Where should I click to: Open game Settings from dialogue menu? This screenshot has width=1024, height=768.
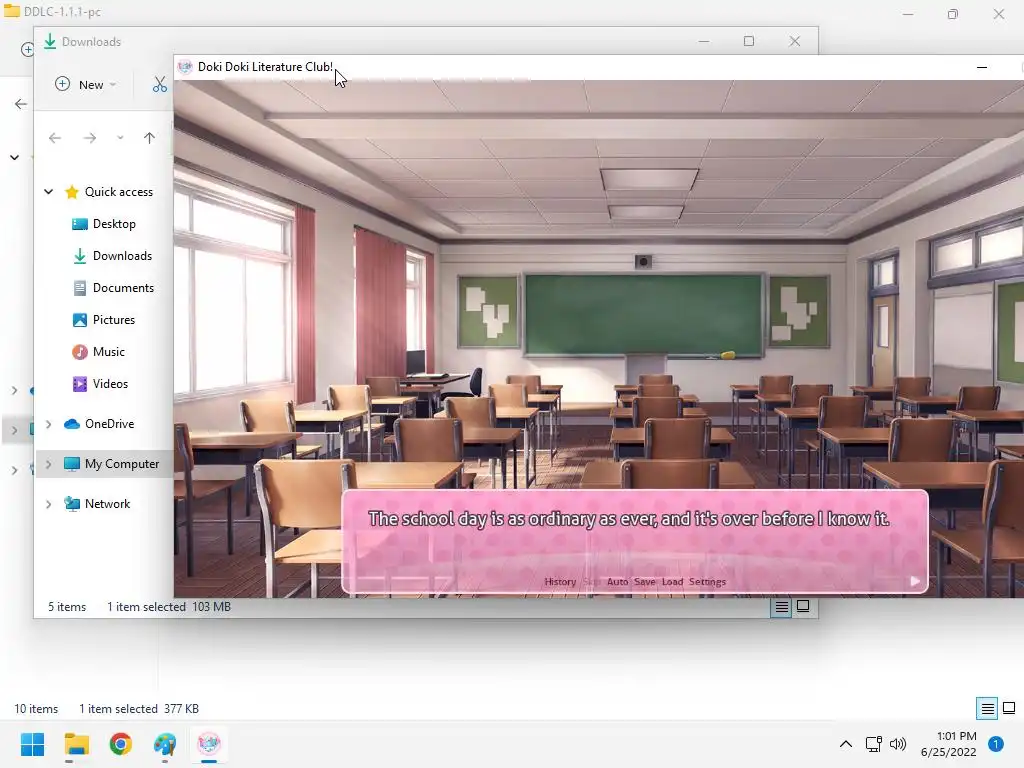pyautogui.click(x=707, y=581)
